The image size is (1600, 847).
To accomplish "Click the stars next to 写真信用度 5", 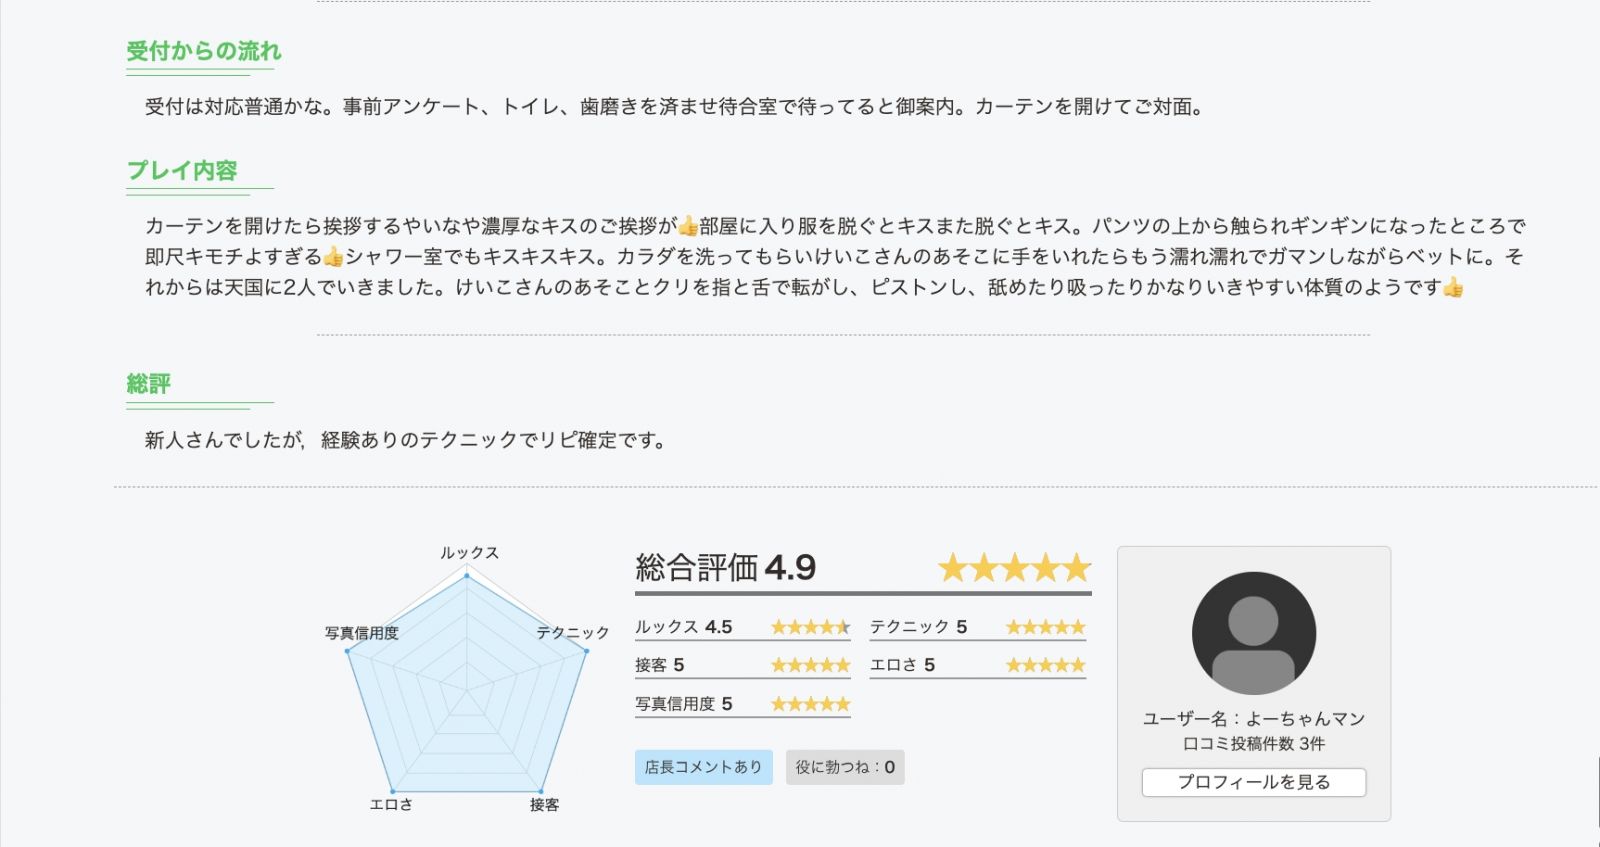I will (x=810, y=704).
